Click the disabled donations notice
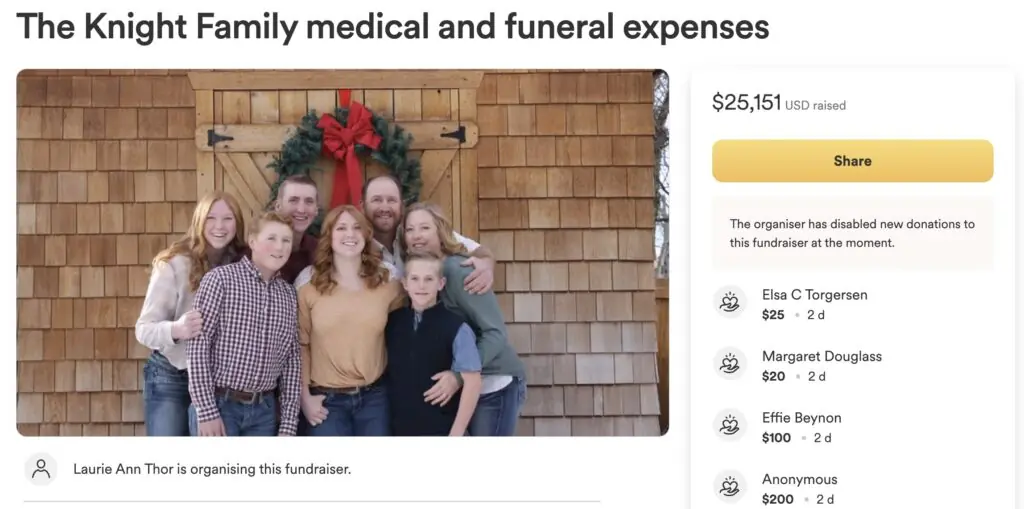1024x509 pixels. click(x=852, y=233)
